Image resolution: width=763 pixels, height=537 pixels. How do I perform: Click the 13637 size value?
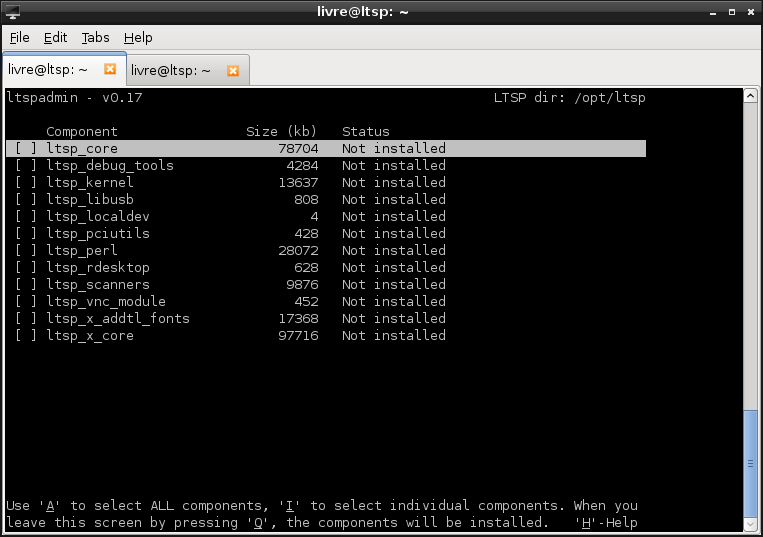[298, 182]
